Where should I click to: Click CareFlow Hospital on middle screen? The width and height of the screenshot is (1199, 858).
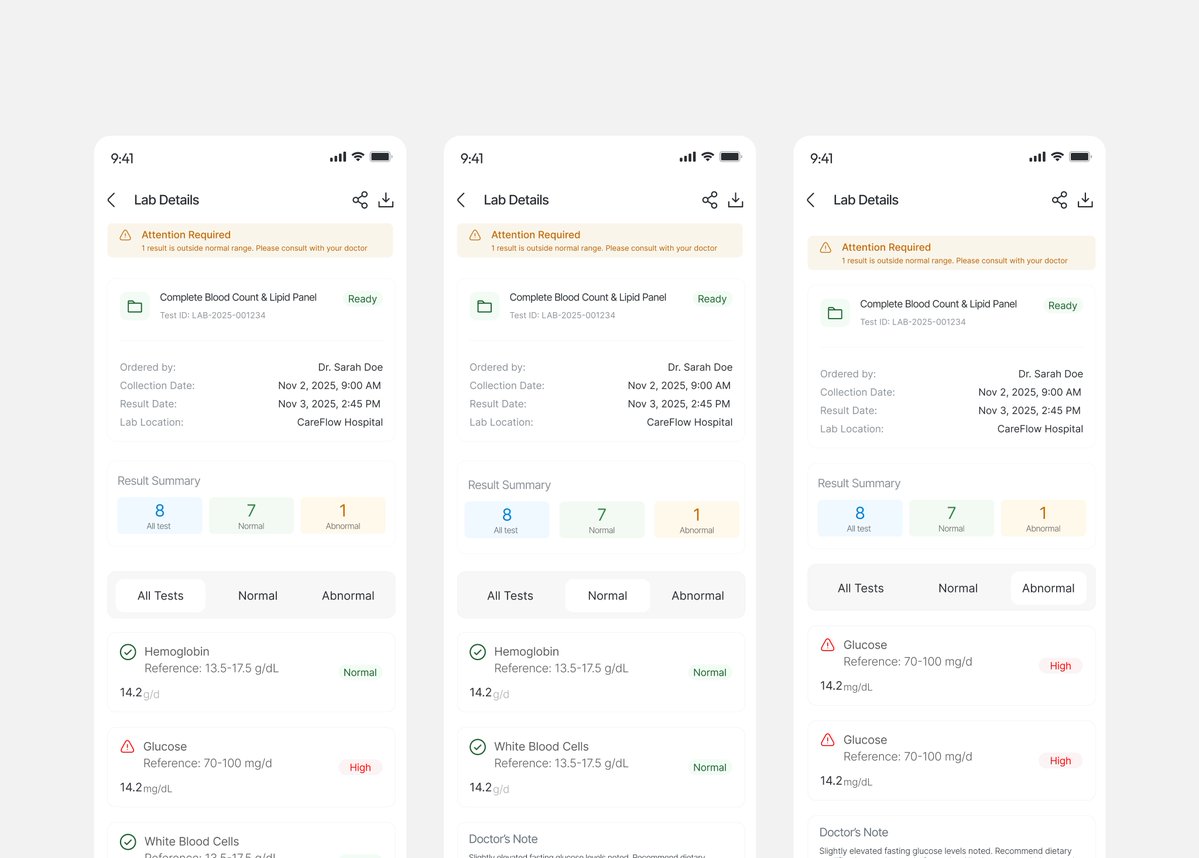(x=690, y=422)
